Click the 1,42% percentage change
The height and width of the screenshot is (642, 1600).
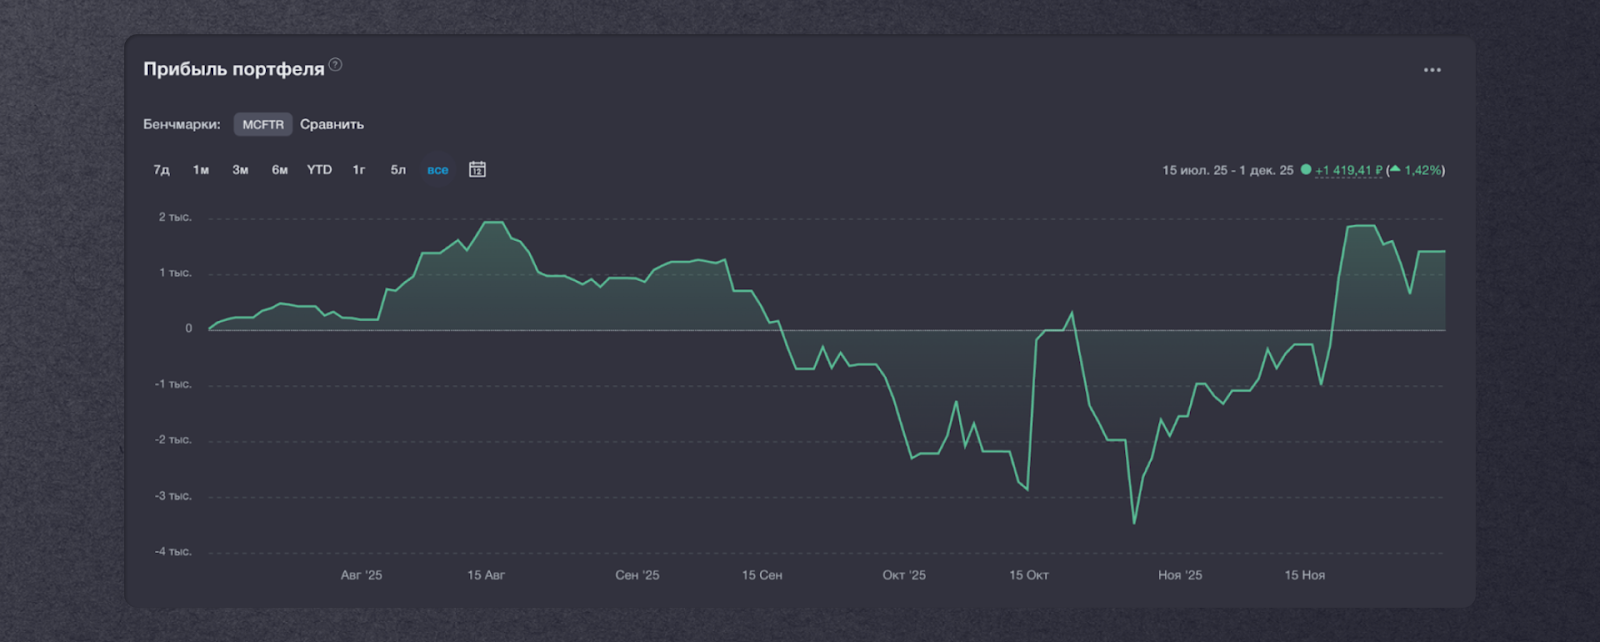pyautogui.click(x=1422, y=171)
